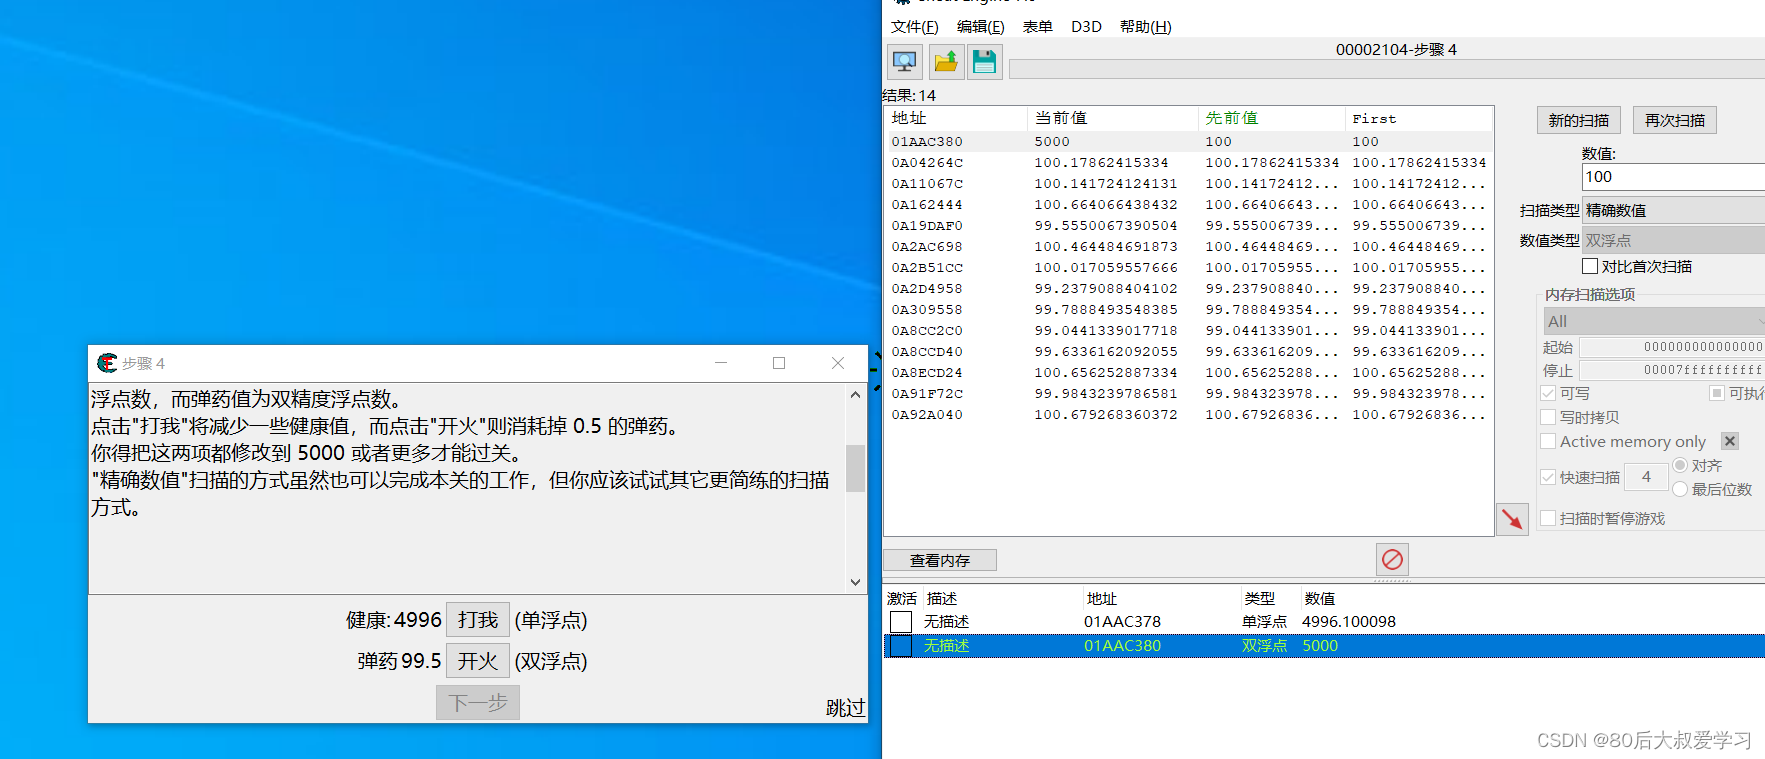1765x759 pixels.
Task: Open the 帮助(H) menu
Action: (1145, 27)
